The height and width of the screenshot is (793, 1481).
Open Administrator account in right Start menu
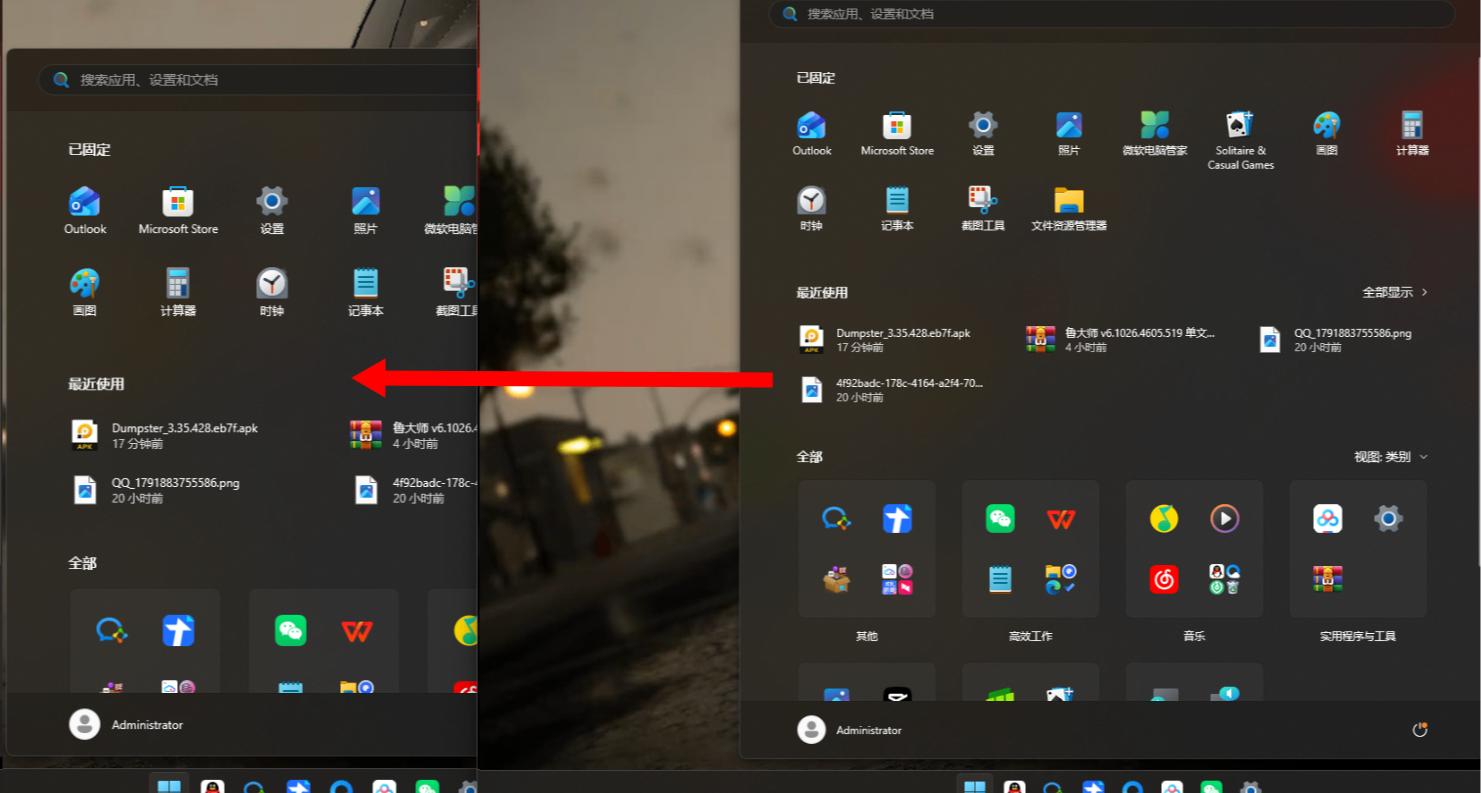tap(850, 730)
